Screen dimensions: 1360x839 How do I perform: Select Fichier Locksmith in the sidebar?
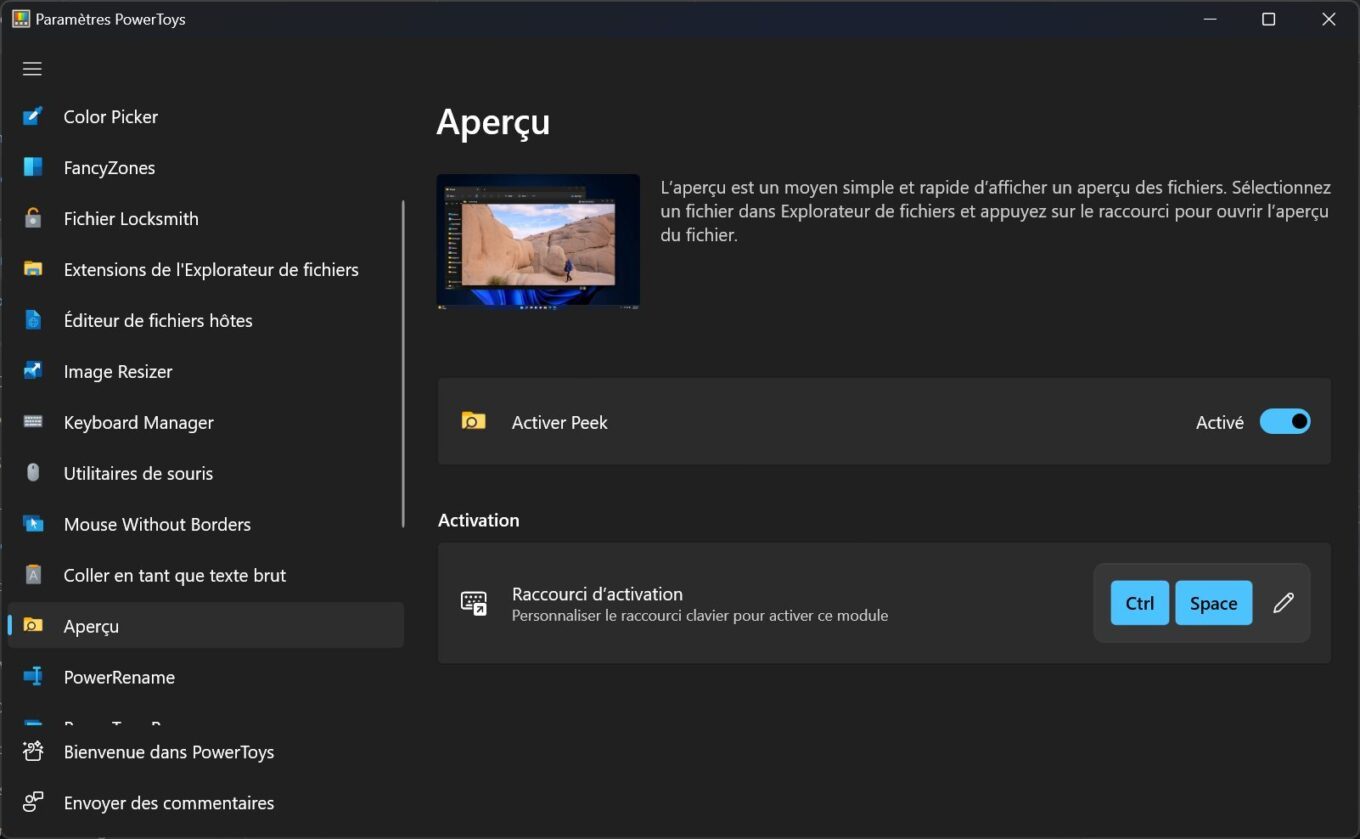click(206, 219)
